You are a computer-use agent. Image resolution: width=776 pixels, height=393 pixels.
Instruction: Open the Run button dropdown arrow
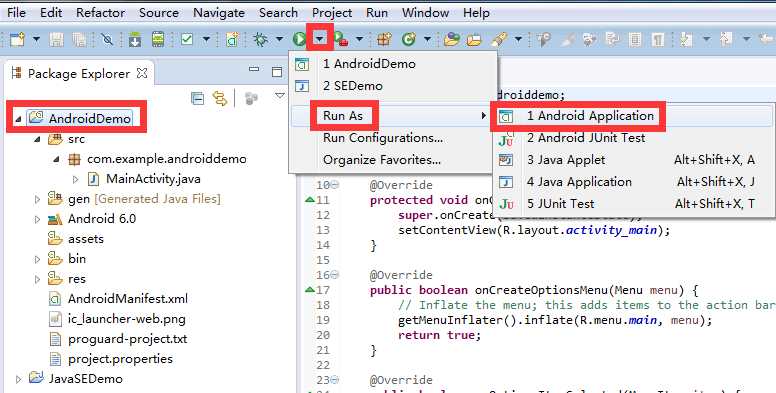pyautogui.click(x=320, y=39)
